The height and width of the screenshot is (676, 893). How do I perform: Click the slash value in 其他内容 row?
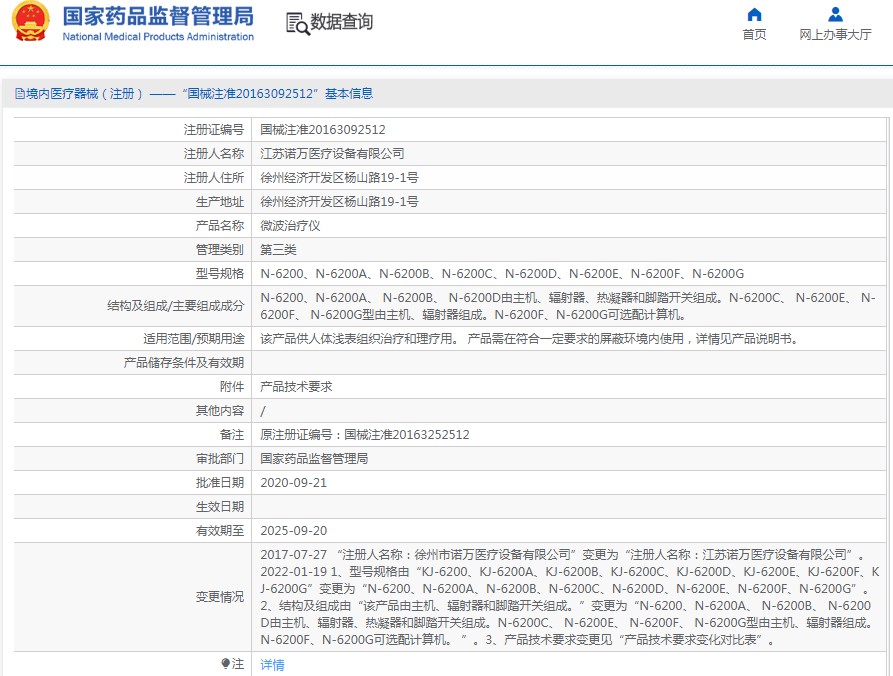coord(263,411)
